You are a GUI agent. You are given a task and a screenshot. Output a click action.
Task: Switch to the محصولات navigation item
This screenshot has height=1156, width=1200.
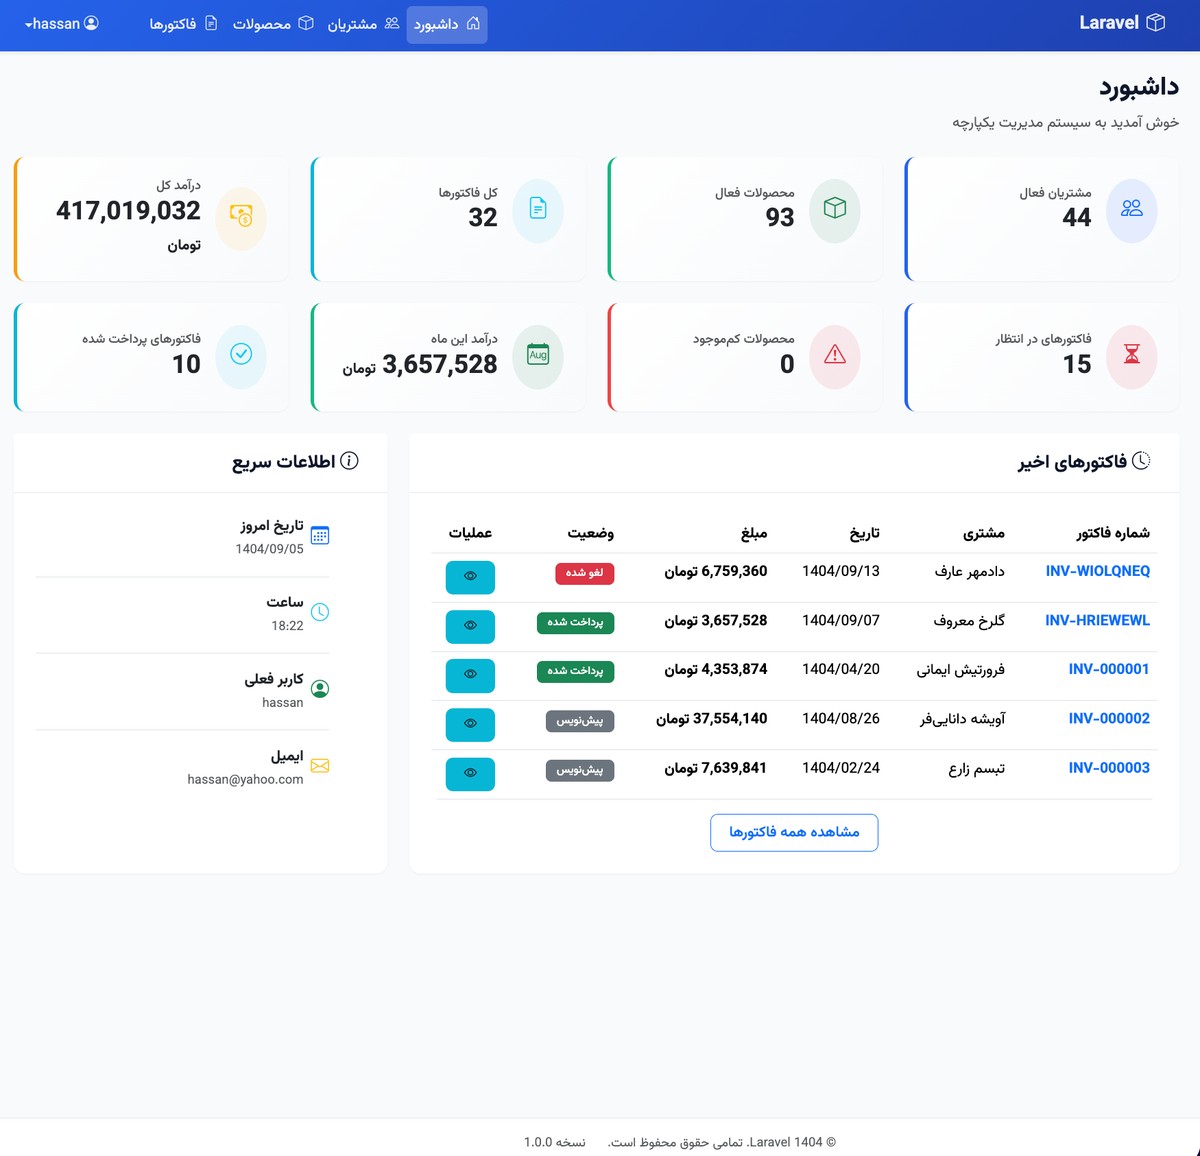[272, 24]
